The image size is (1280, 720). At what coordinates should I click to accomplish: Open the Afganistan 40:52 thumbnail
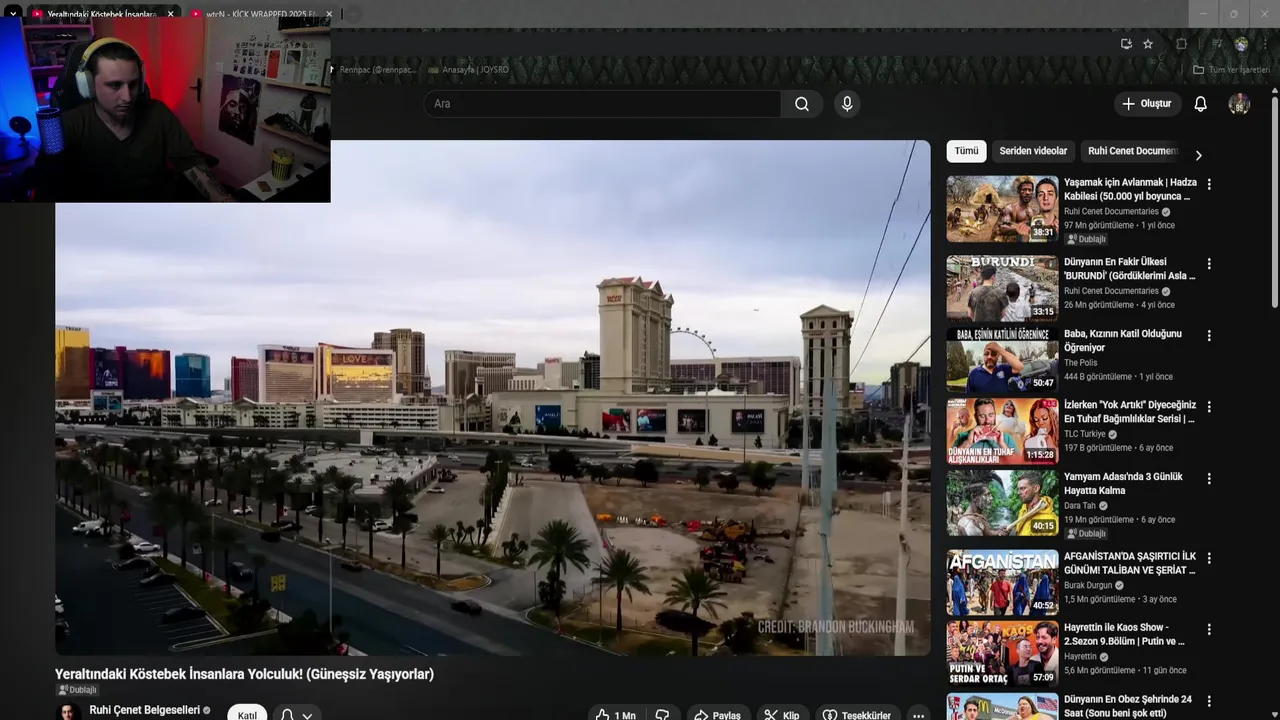point(1002,582)
